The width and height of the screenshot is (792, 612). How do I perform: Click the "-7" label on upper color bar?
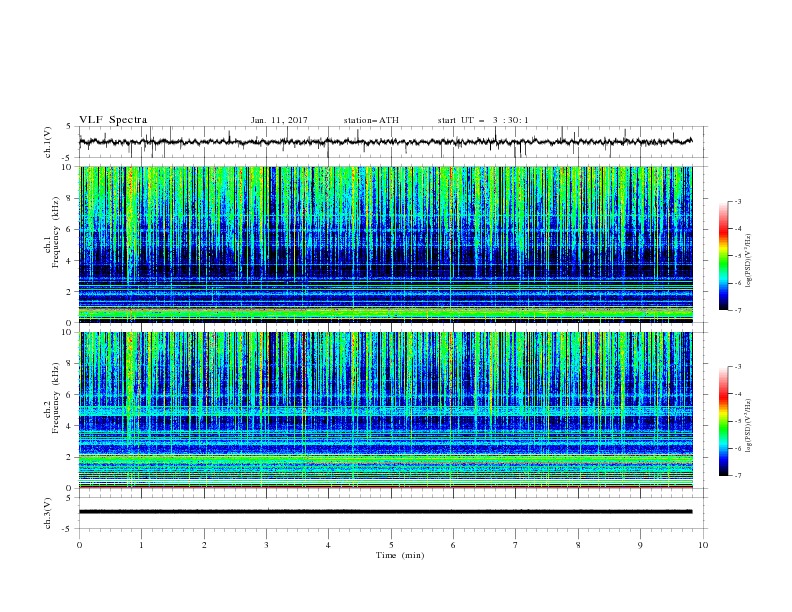(738, 310)
